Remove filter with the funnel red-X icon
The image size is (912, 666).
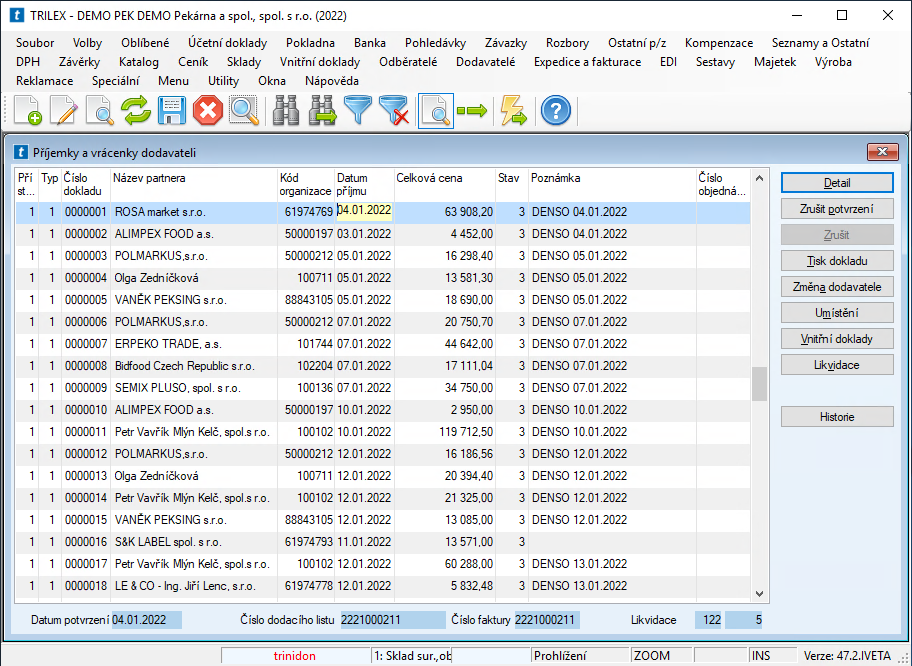coord(394,110)
